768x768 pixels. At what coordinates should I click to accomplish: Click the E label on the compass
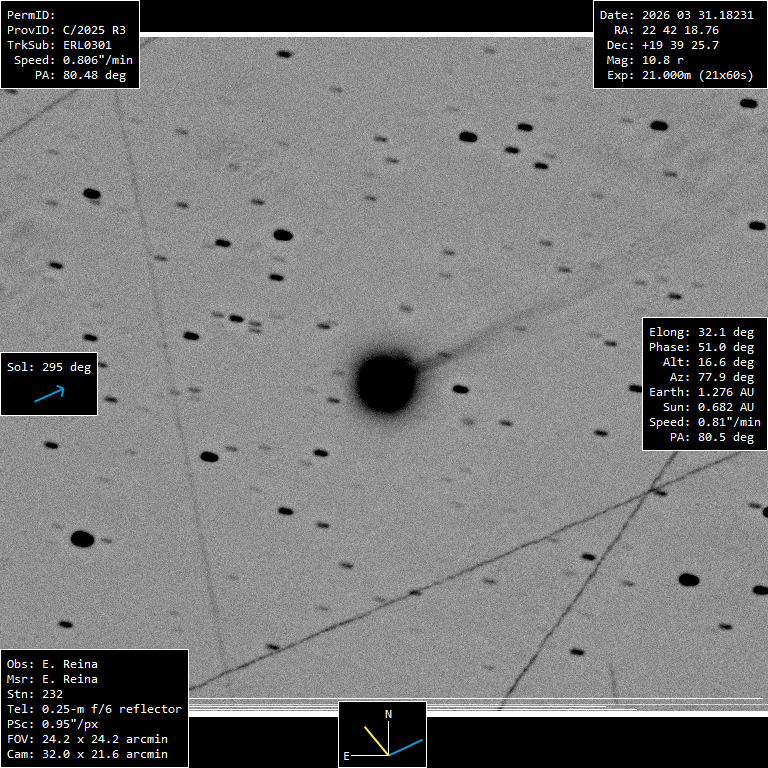(346, 756)
